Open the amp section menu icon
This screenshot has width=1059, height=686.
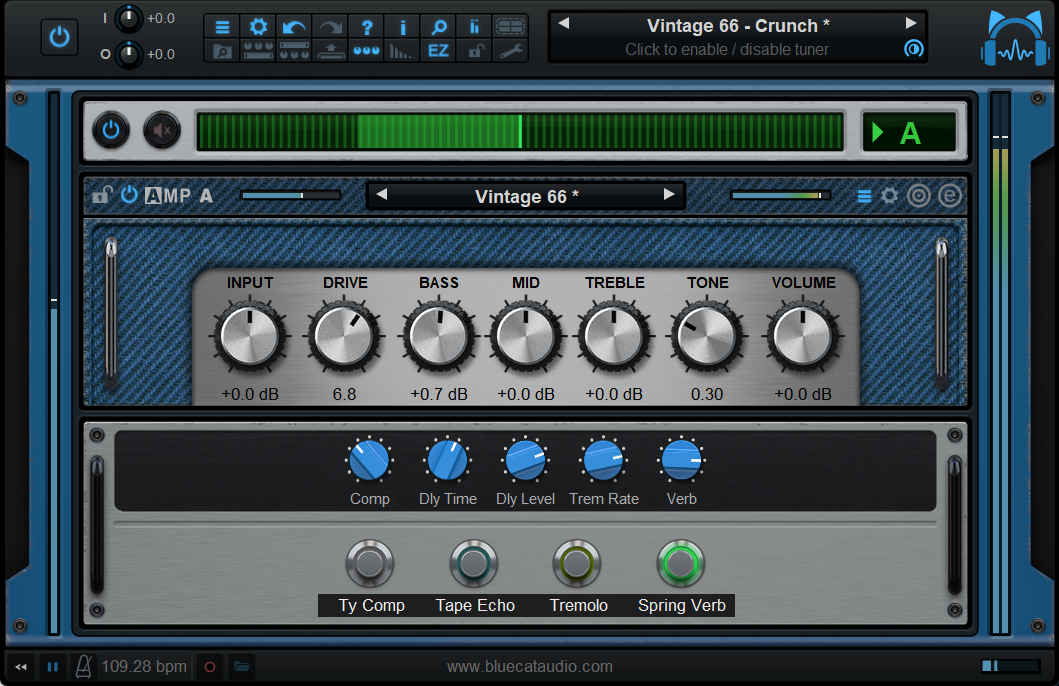[864, 196]
